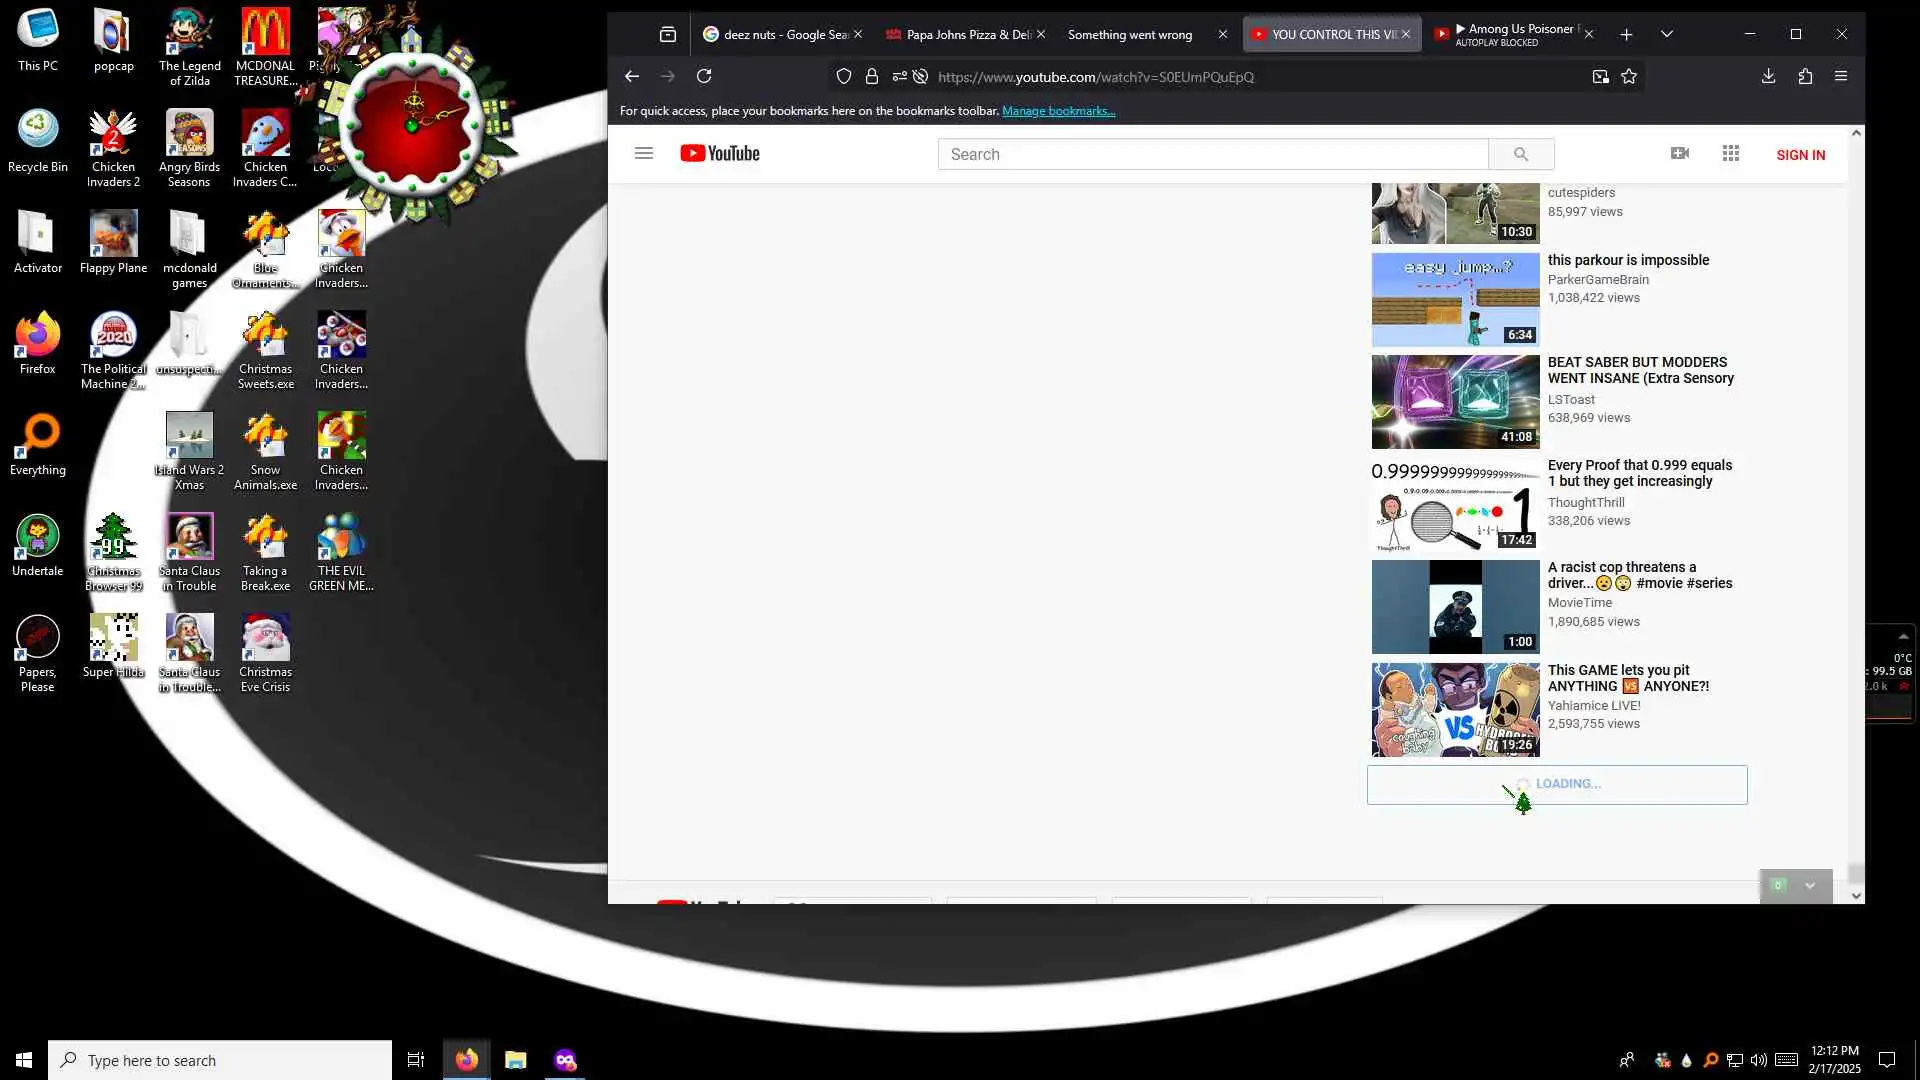Viewport: 1920px width, 1080px height.
Task: Toggle the autoplay blocked permission icon
Action: tap(920, 76)
